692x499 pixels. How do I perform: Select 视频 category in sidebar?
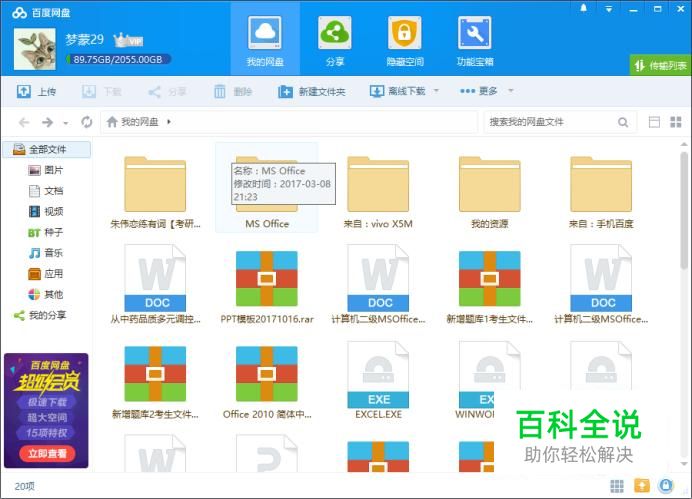(46, 211)
